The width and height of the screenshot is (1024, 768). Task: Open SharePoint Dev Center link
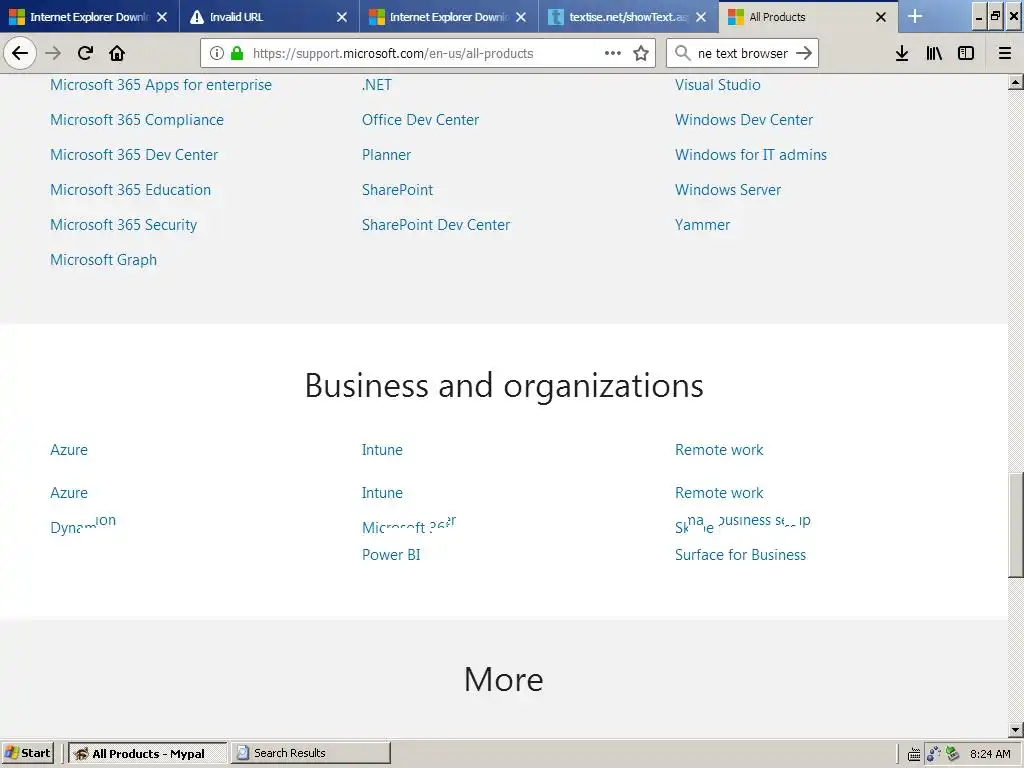(x=436, y=225)
